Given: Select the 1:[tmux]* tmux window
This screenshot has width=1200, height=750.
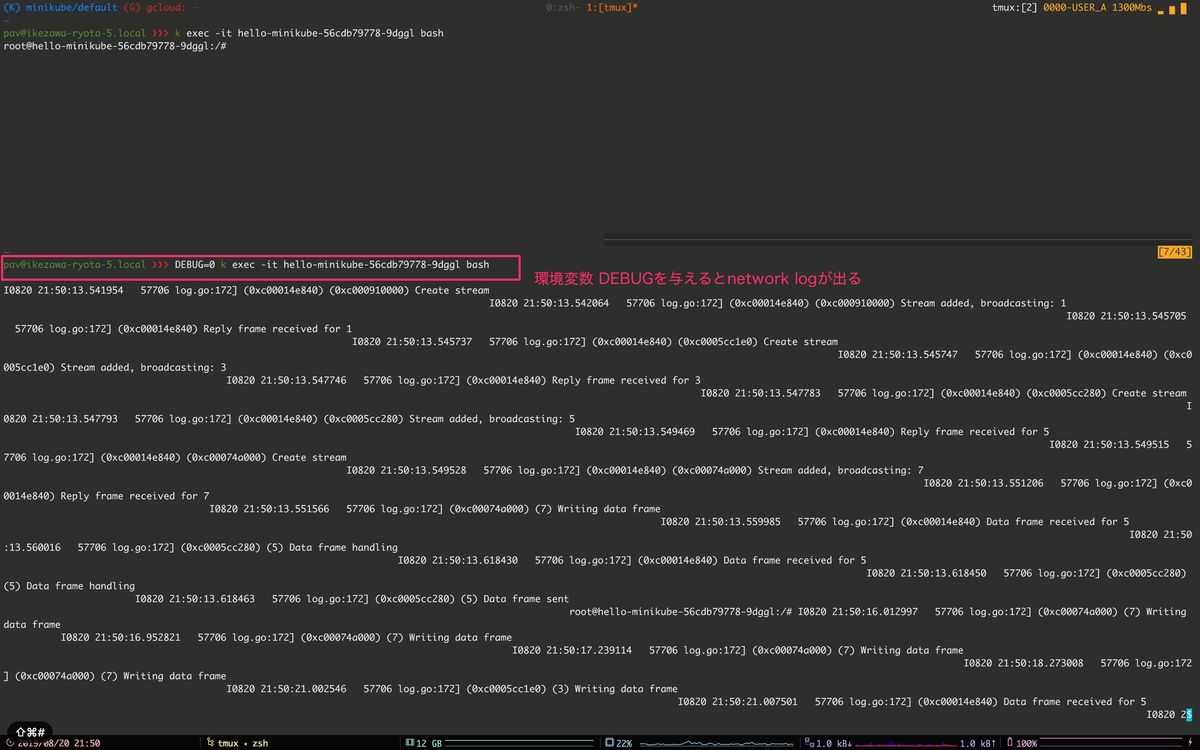Looking at the screenshot, I should point(612,8).
